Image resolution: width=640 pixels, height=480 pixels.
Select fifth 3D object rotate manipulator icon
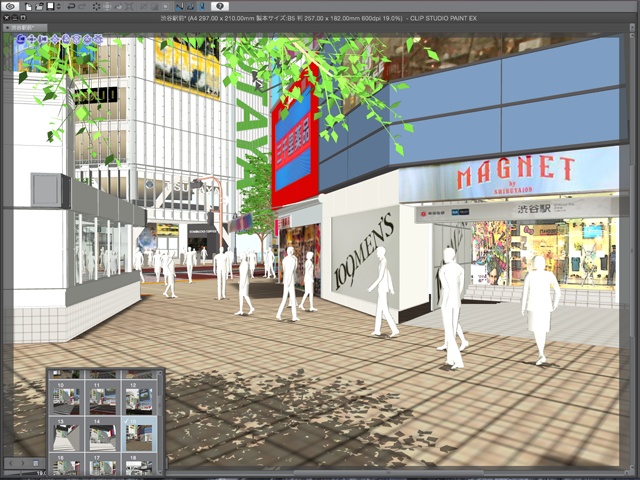[65, 39]
